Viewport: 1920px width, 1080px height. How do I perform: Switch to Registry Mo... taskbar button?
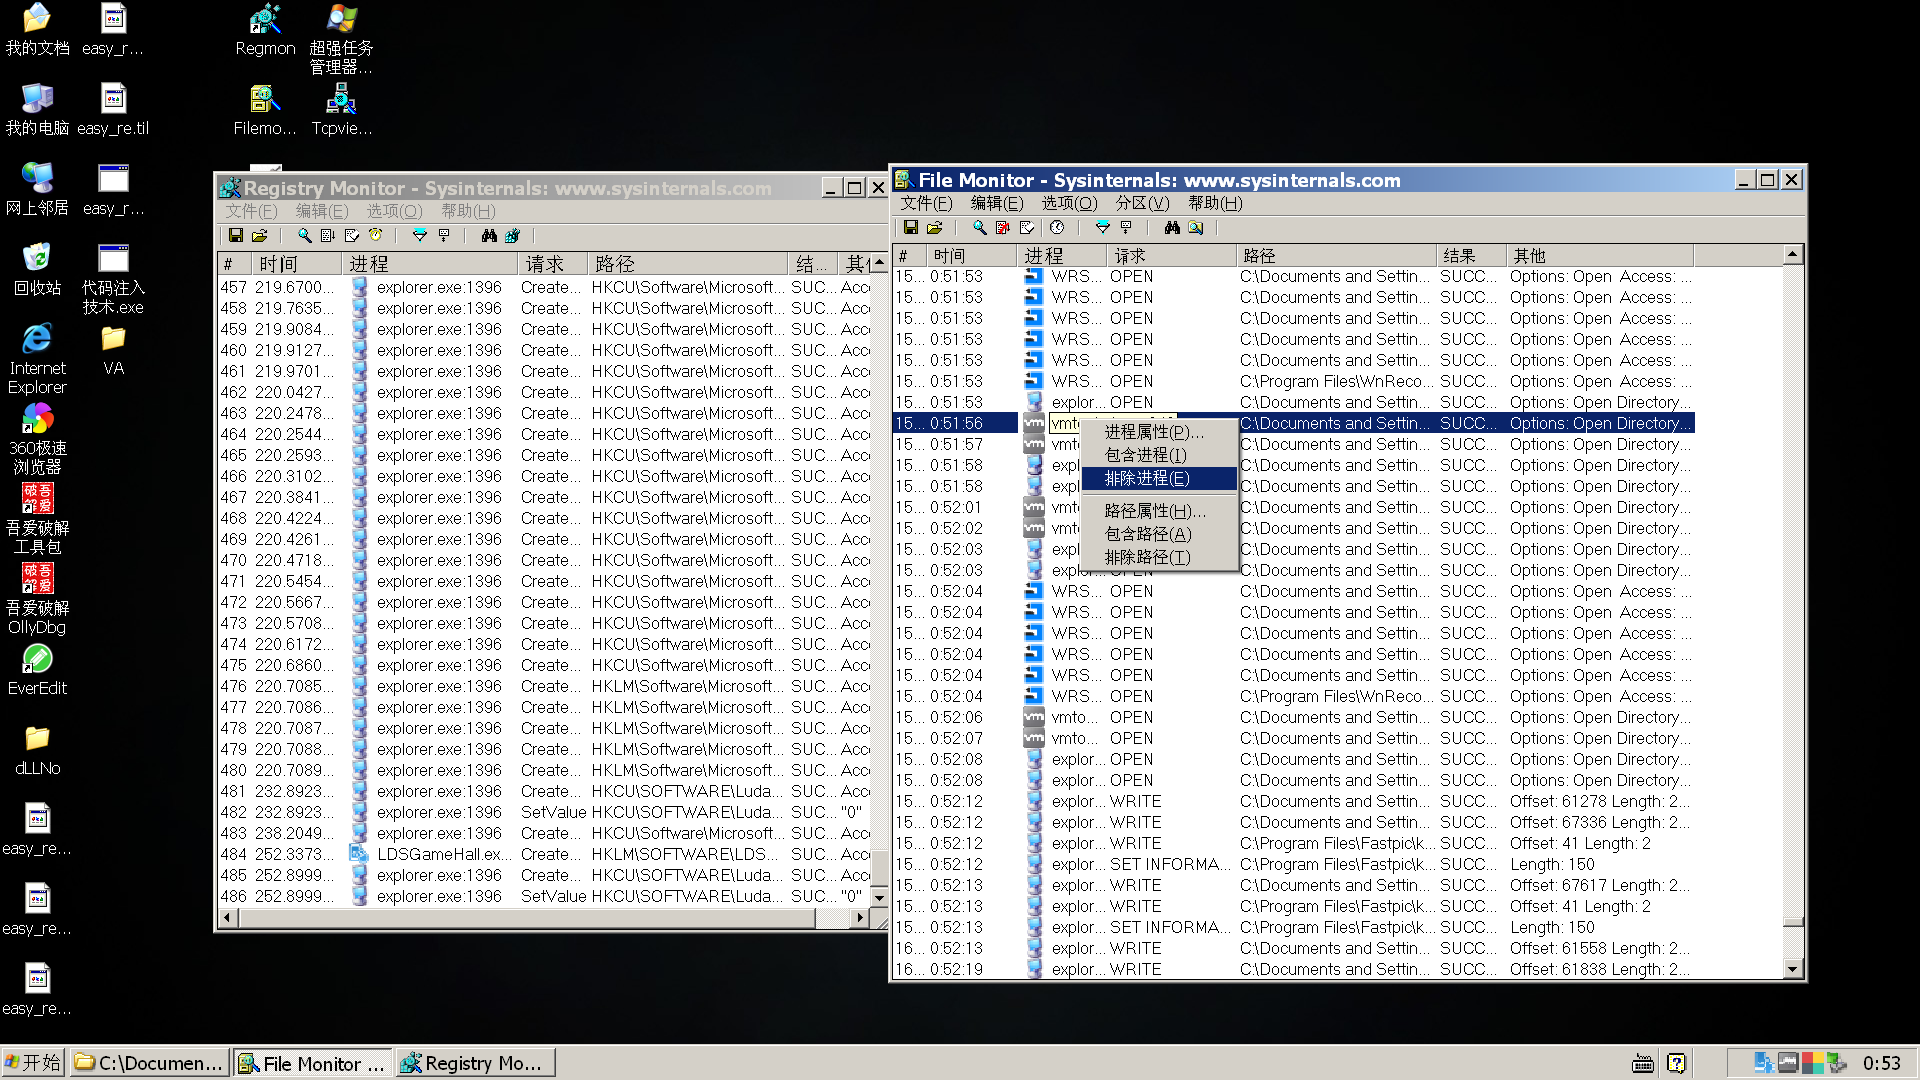point(475,1063)
